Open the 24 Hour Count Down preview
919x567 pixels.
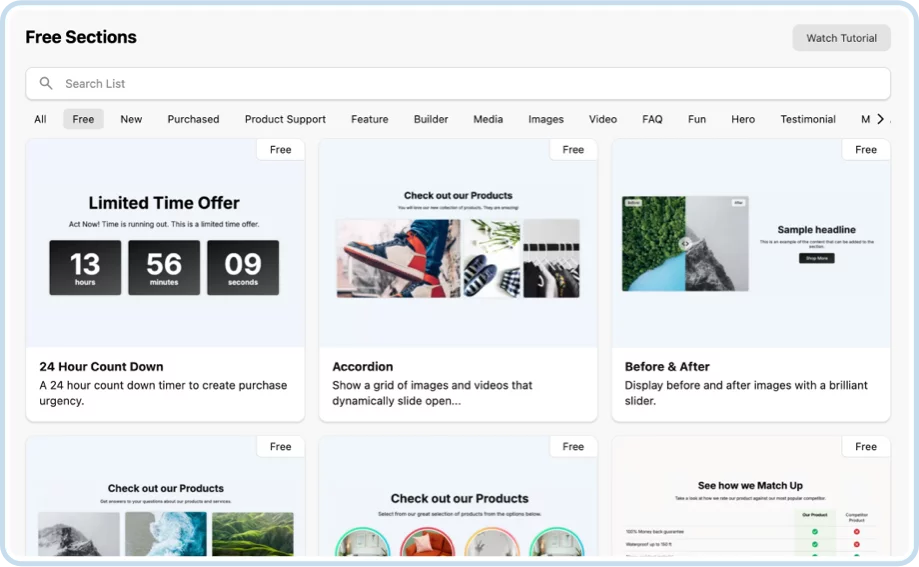click(x=165, y=244)
